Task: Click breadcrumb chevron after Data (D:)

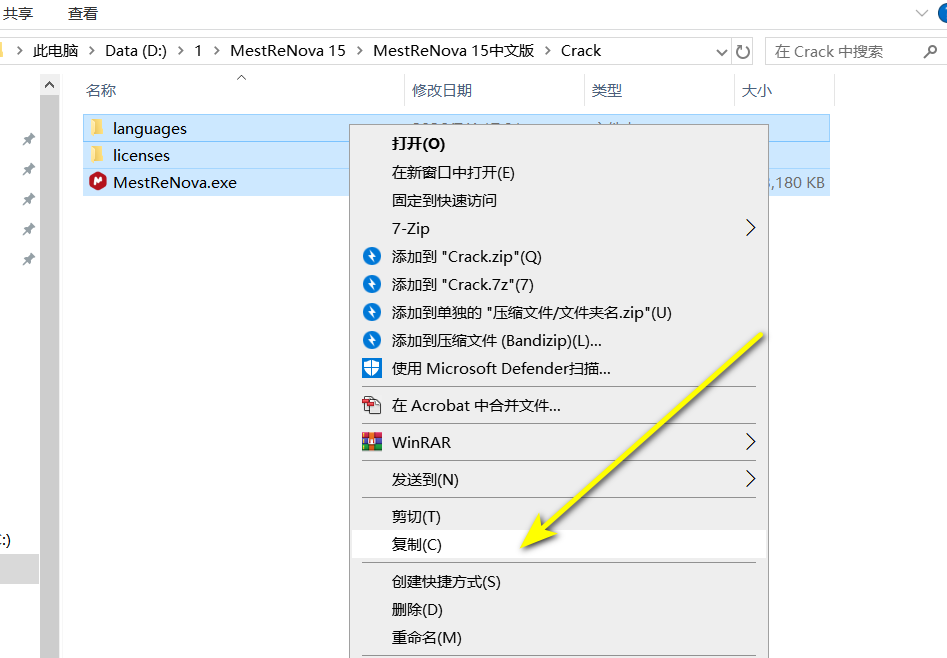Action: pos(181,51)
